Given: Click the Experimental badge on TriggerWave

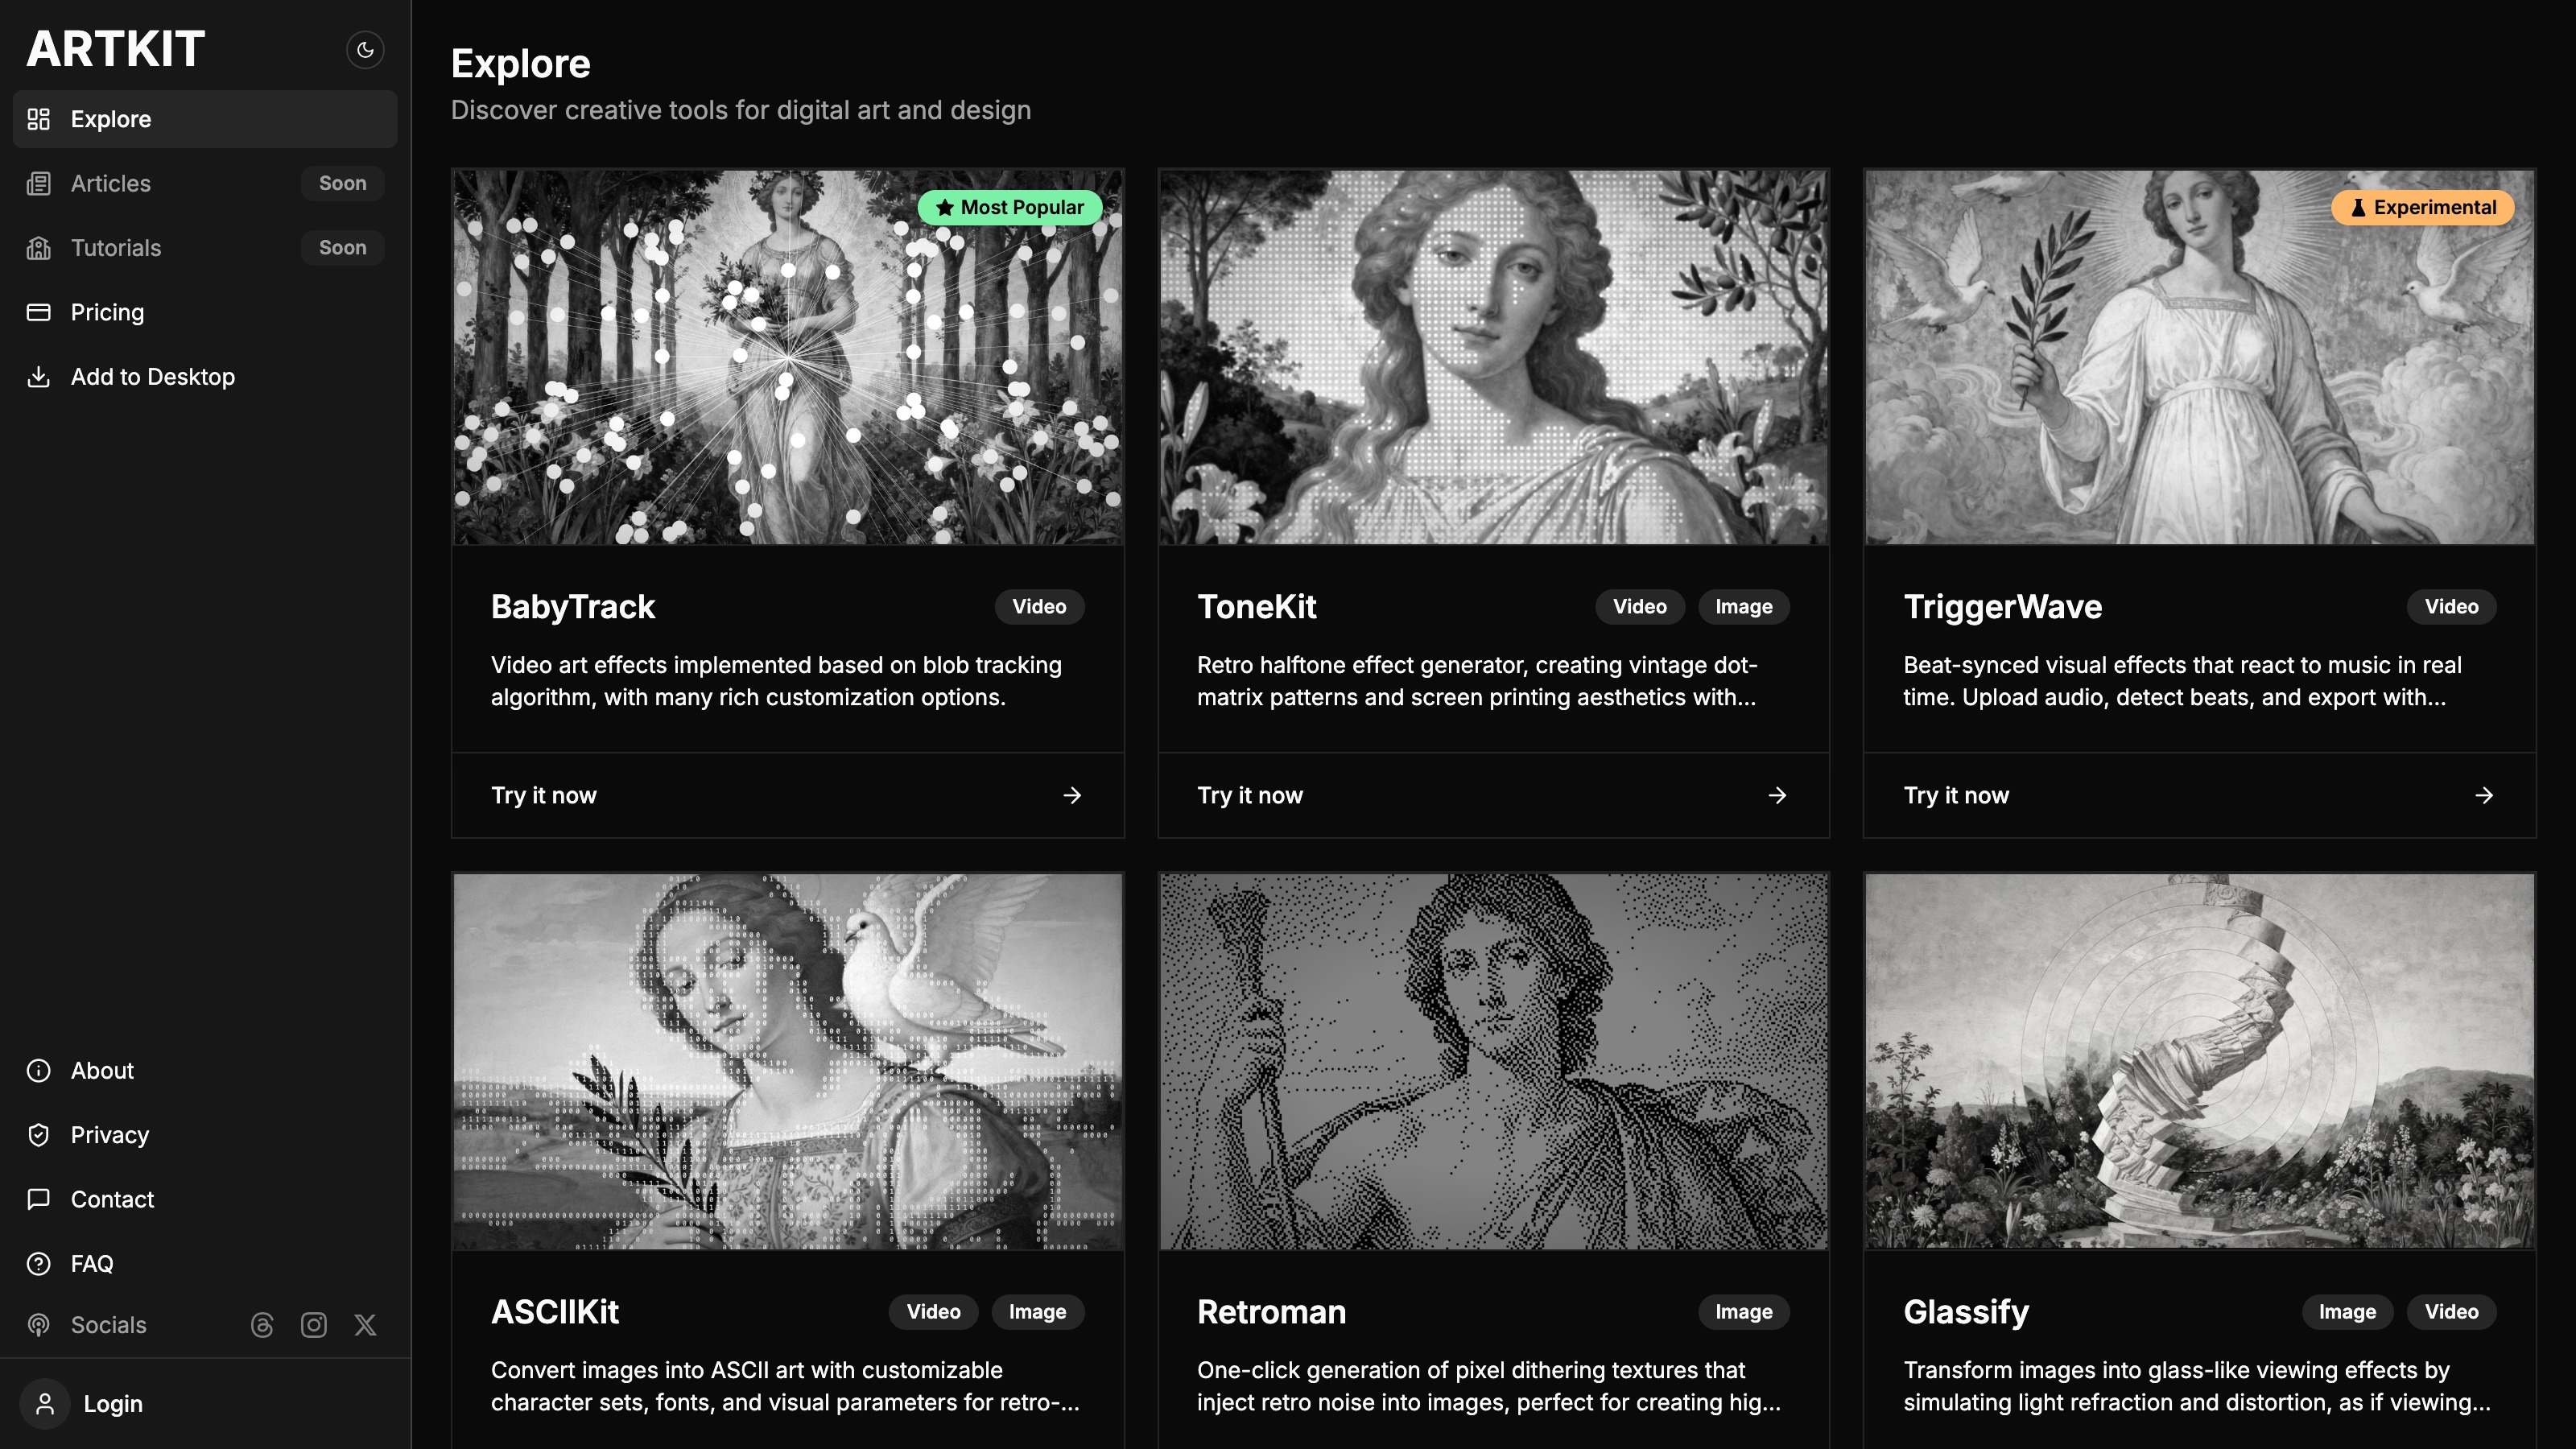Looking at the screenshot, I should tap(2422, 207).
